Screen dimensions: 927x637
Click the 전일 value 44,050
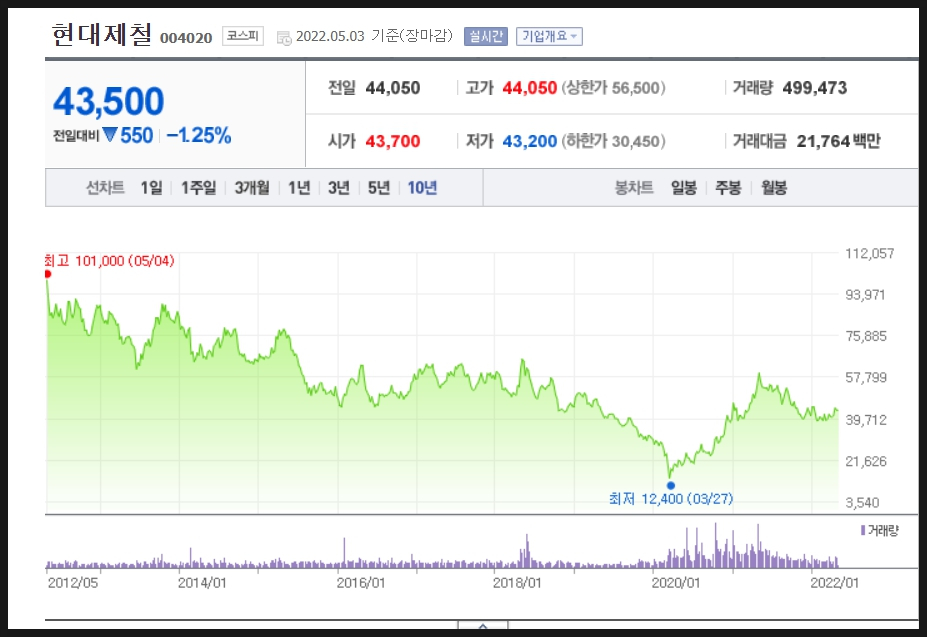click(x=393, y=88)
